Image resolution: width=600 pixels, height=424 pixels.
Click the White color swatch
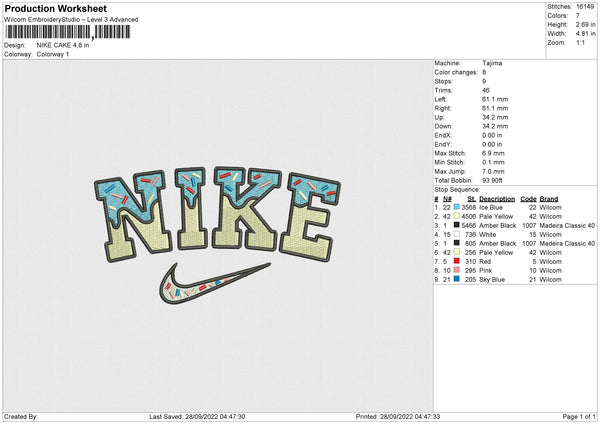point(457,234)
